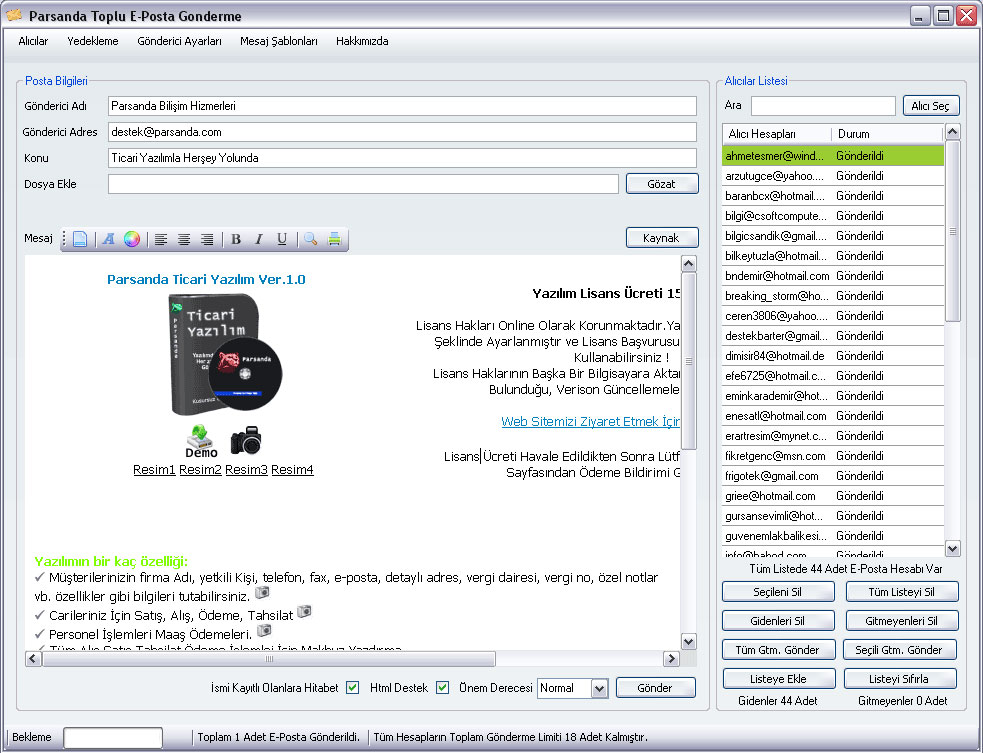Open the Yedekleme menu

pyautogui.click(x=93, y=41)
